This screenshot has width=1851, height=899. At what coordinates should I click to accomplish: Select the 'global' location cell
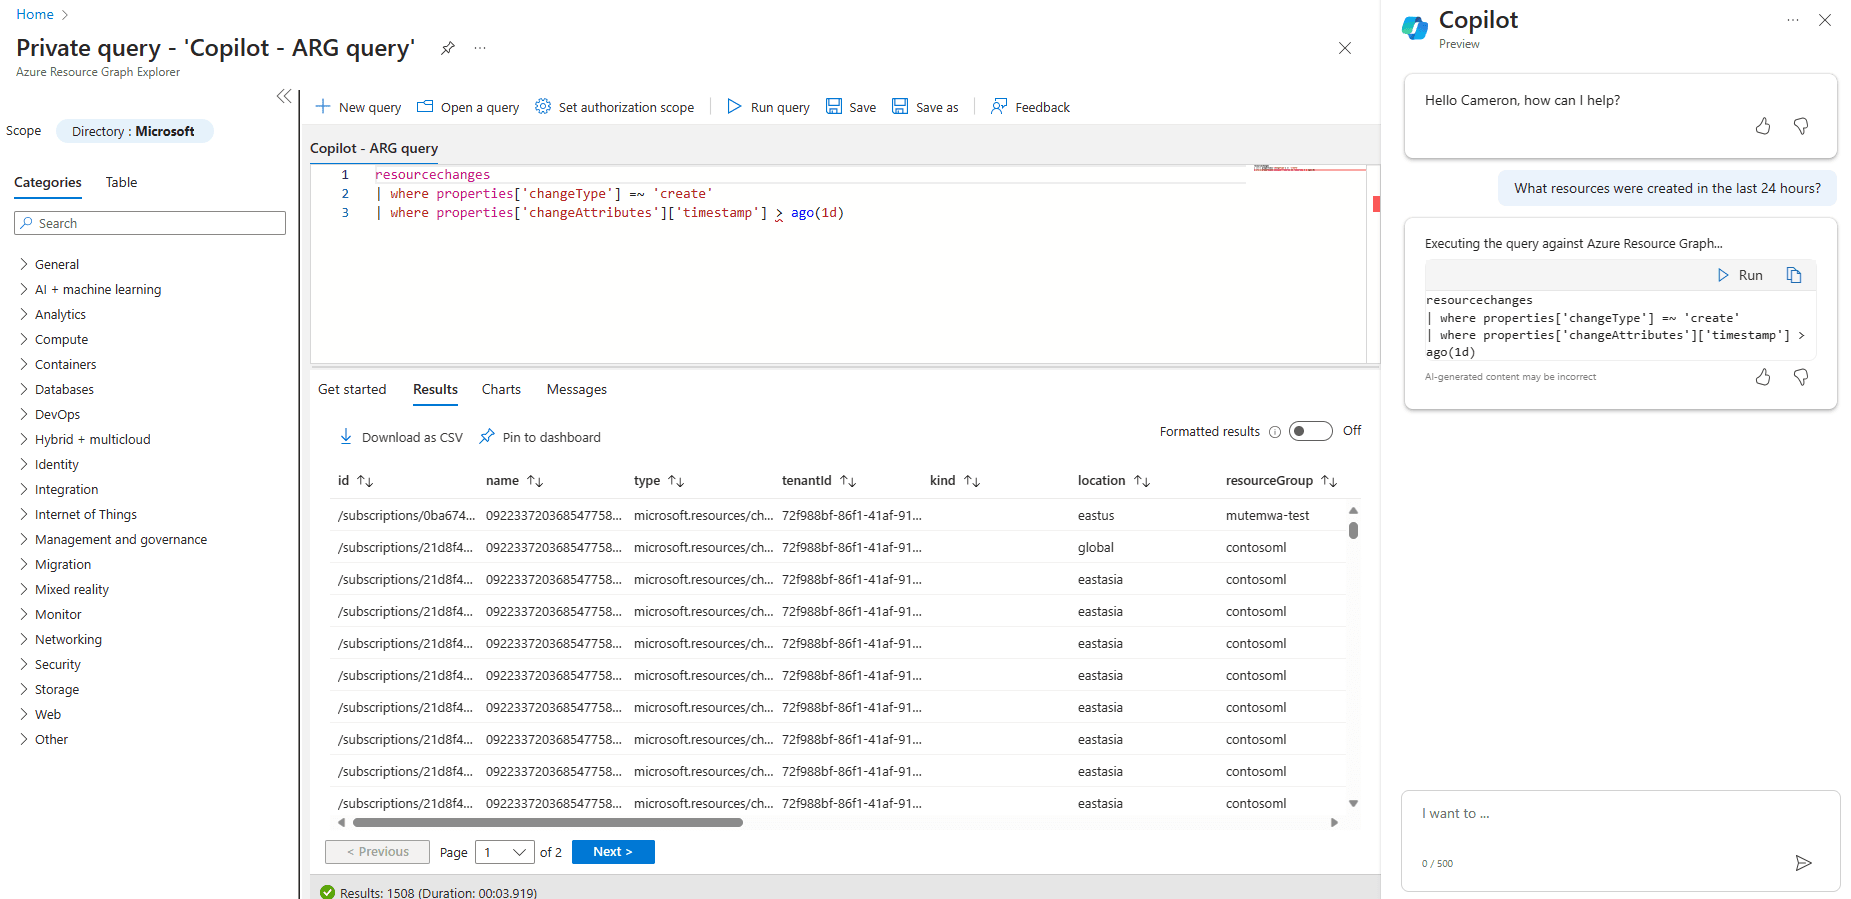pyautogui.click(x=1096, y=547)
